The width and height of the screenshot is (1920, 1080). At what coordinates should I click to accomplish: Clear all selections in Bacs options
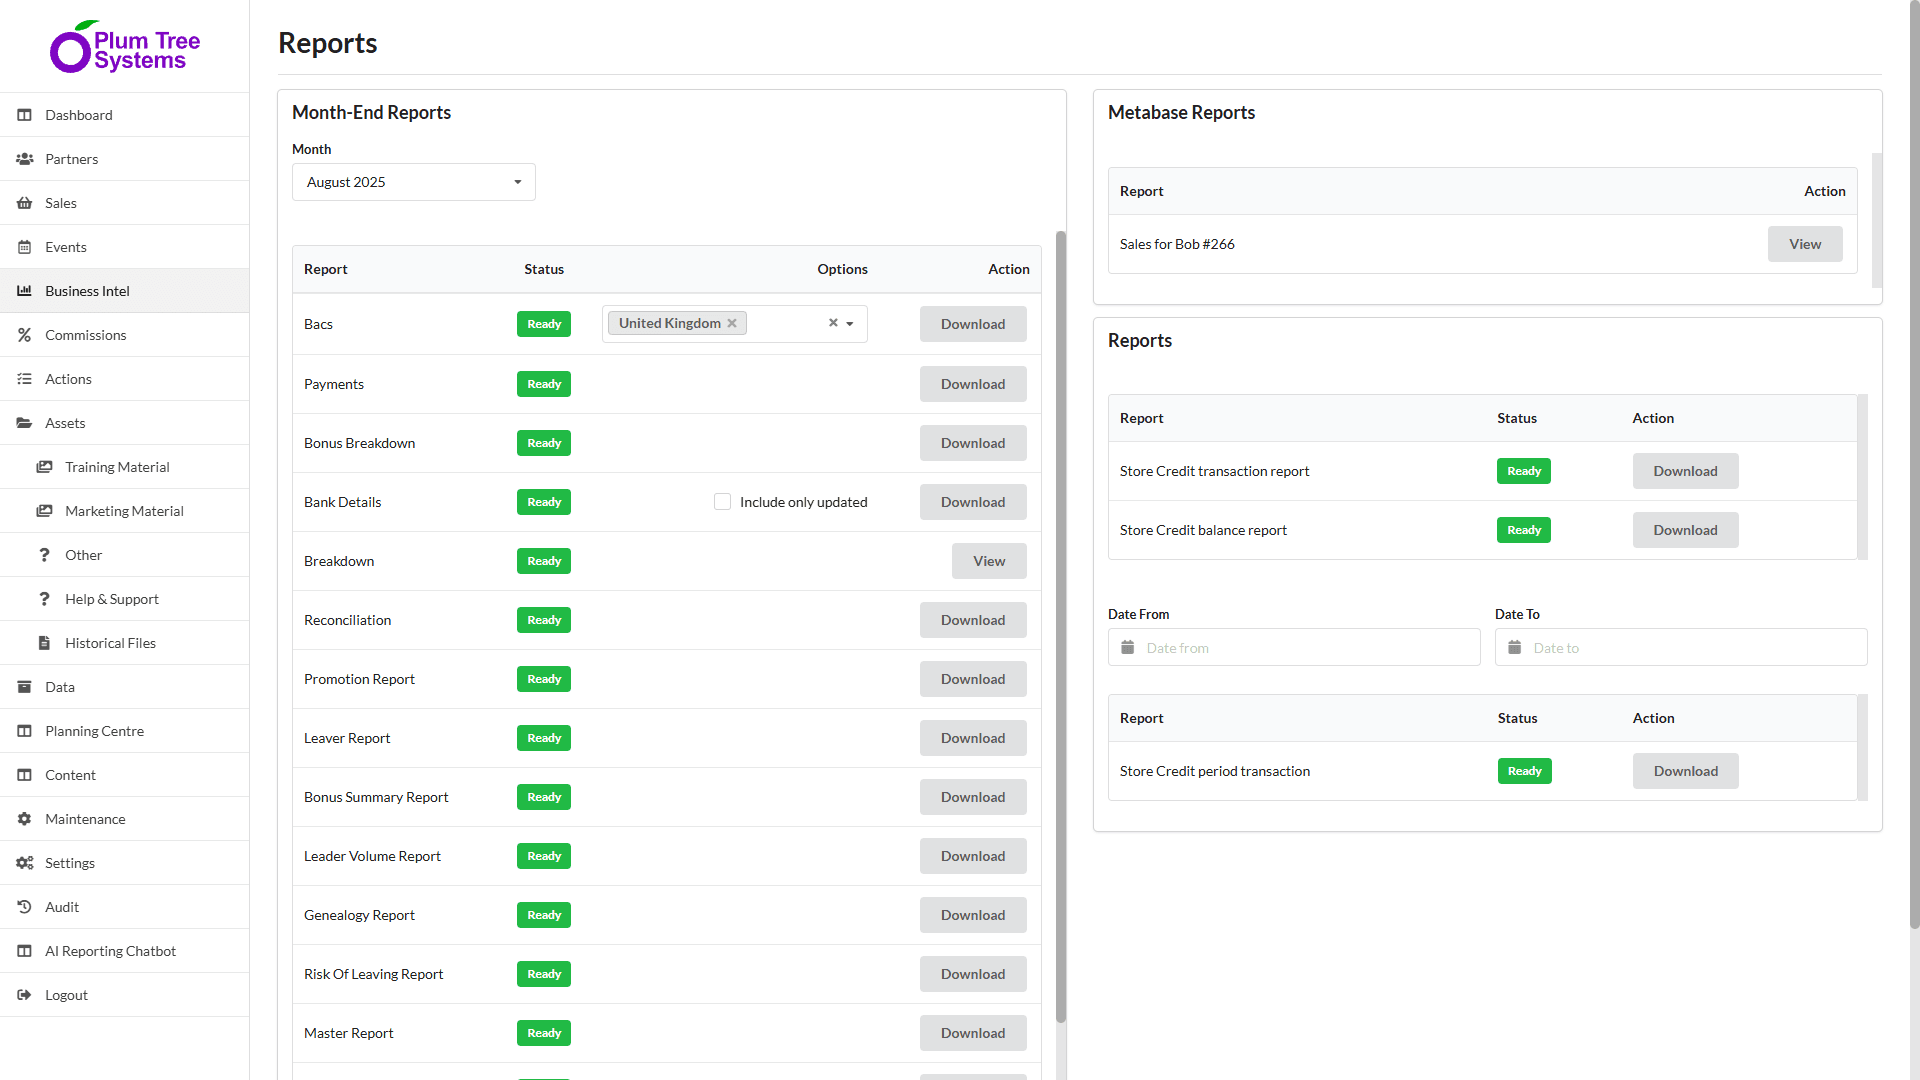[833, 323]
